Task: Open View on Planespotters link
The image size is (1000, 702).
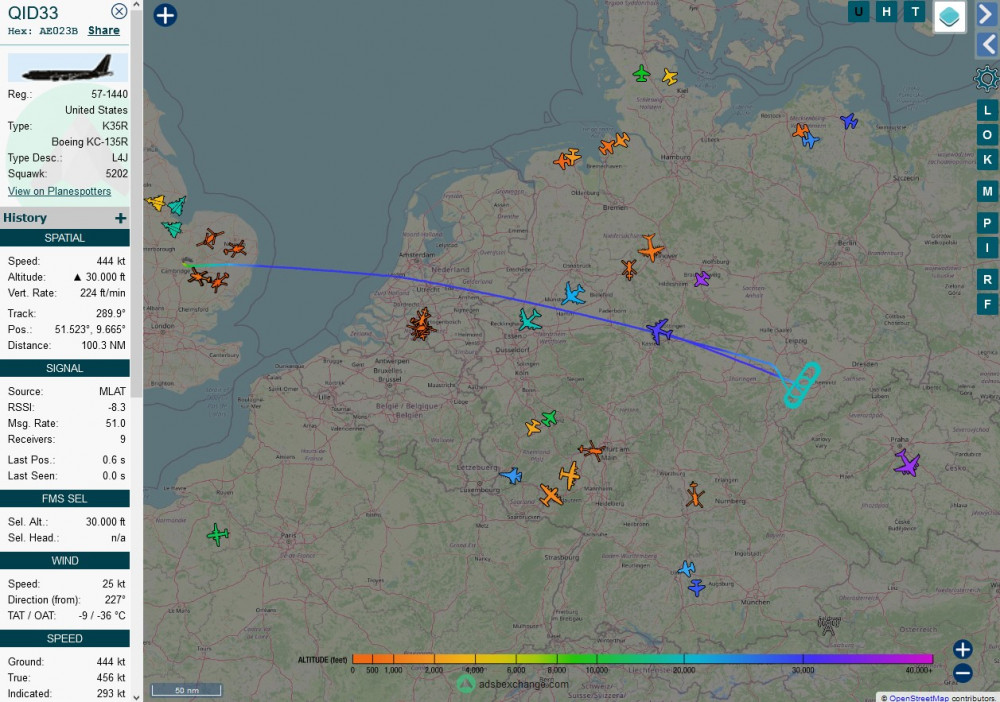Action: 59,191
